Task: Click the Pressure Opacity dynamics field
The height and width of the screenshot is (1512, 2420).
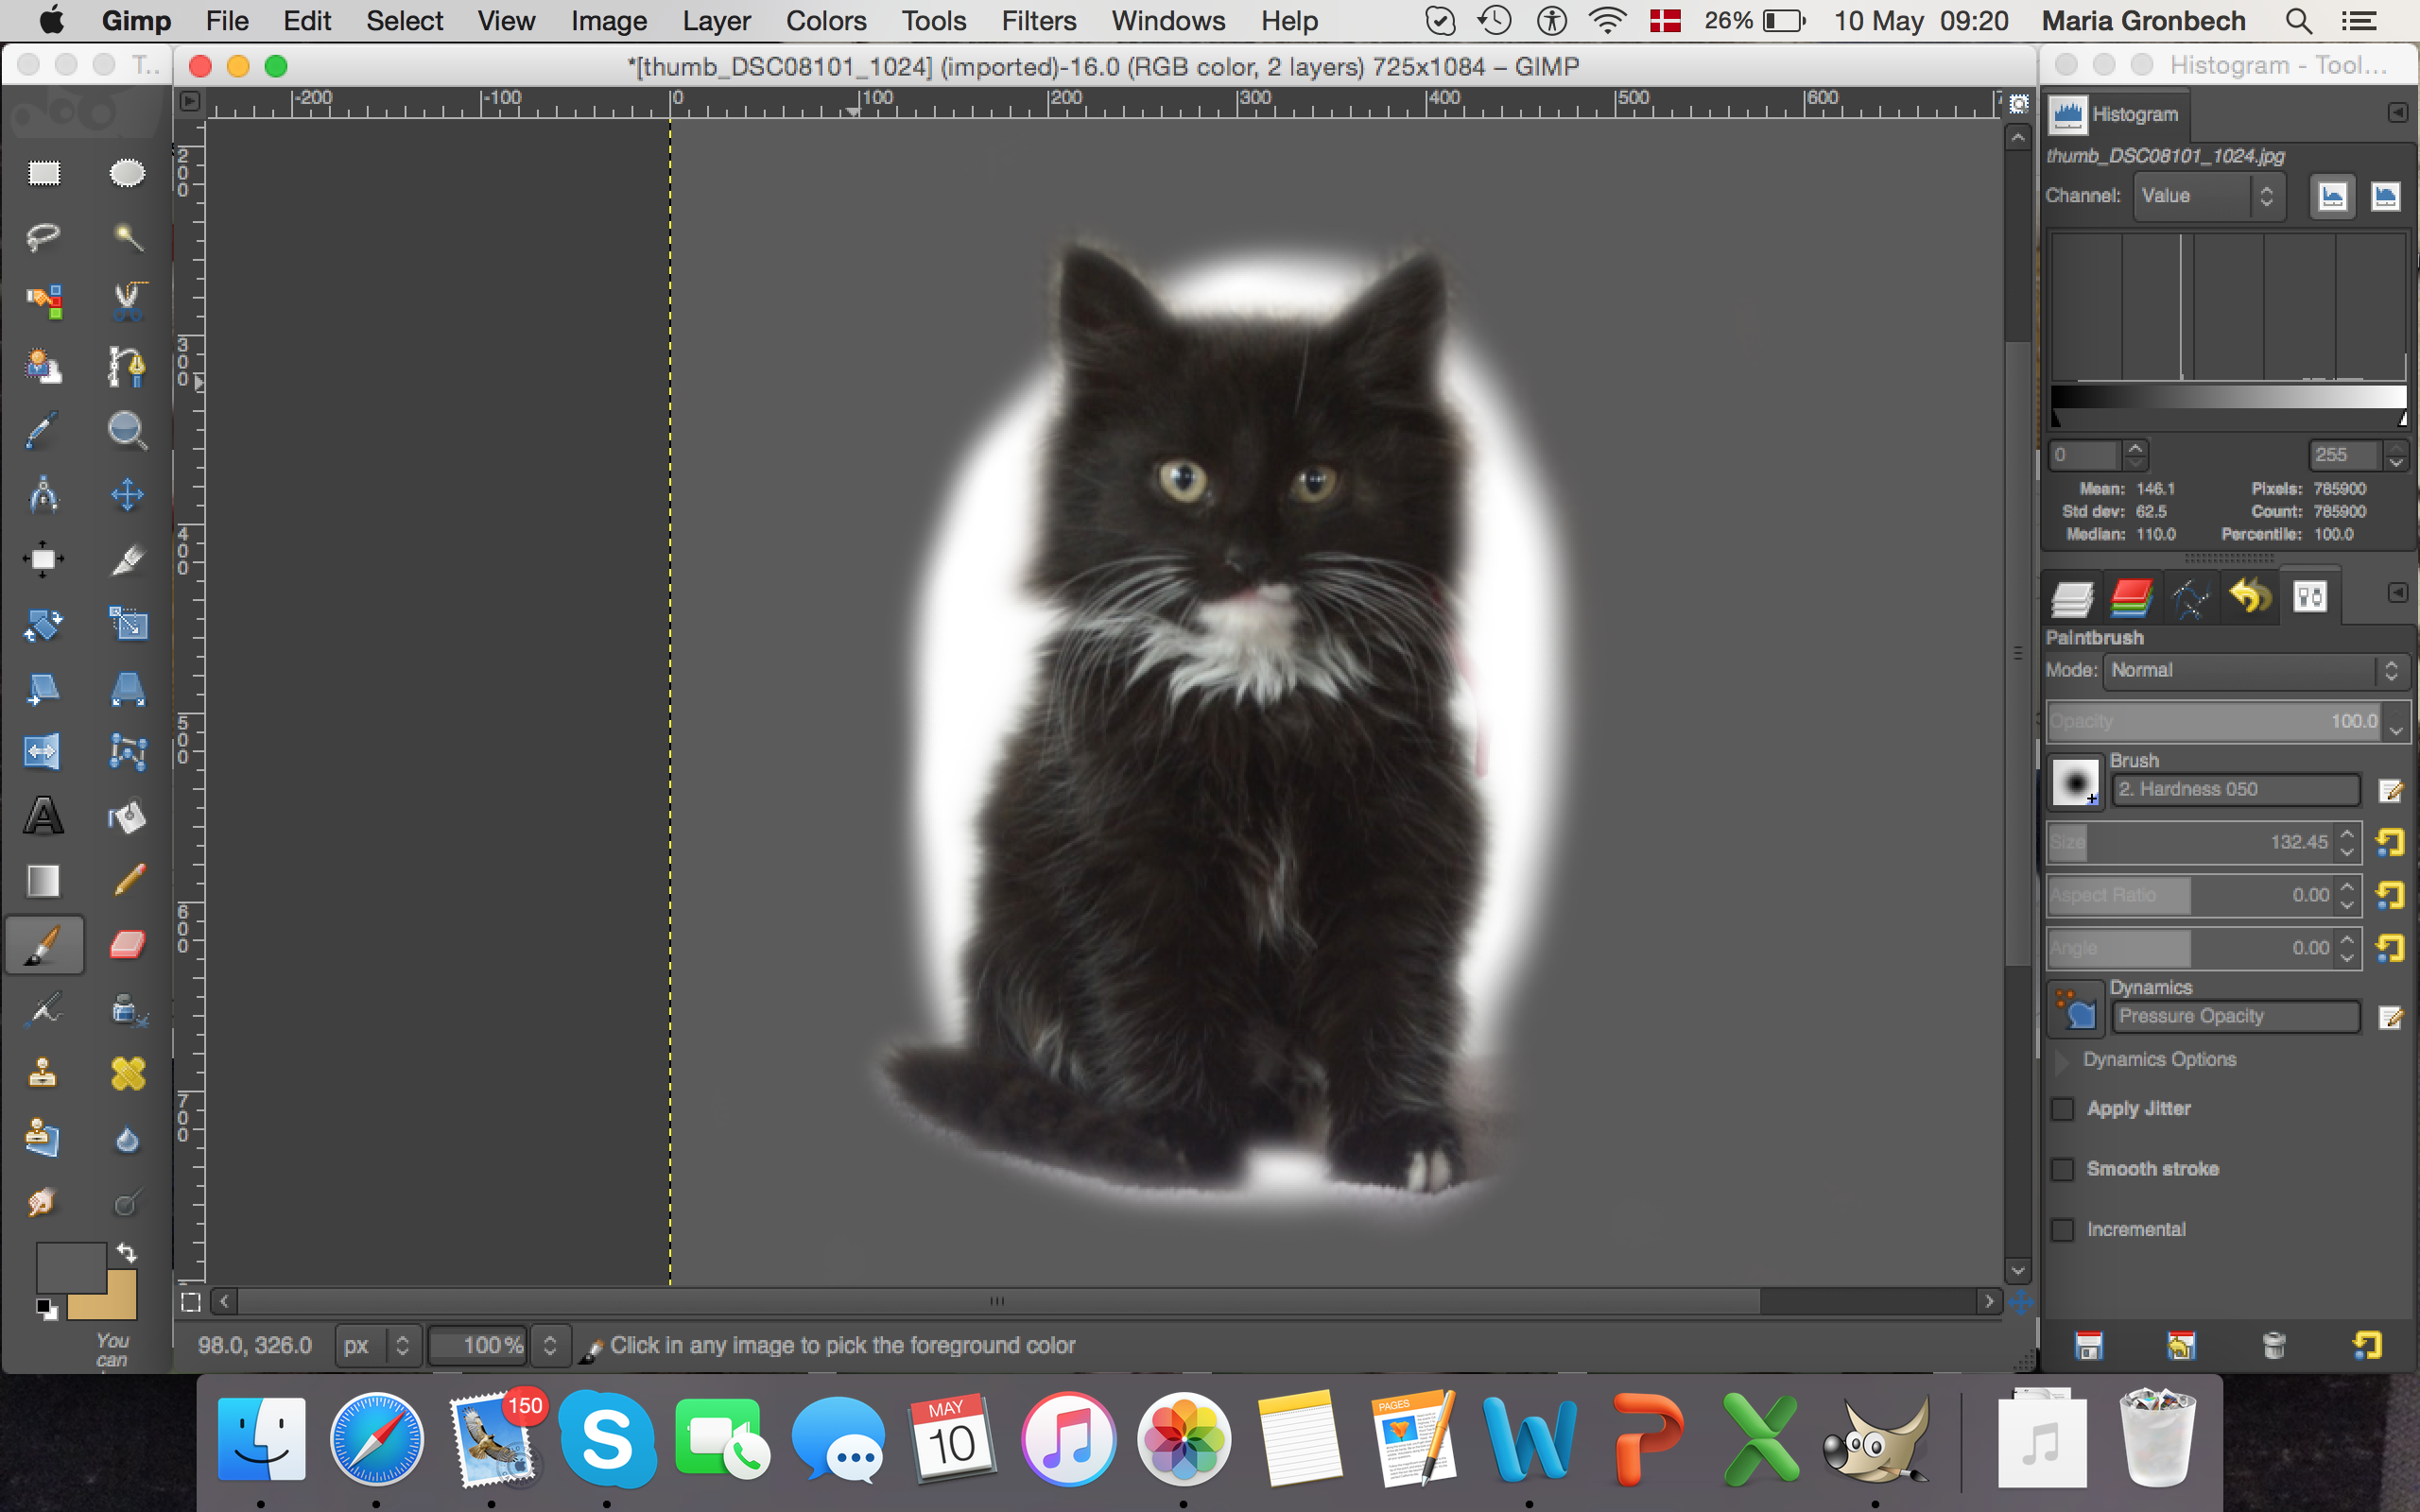Action: point(2234,1016)
